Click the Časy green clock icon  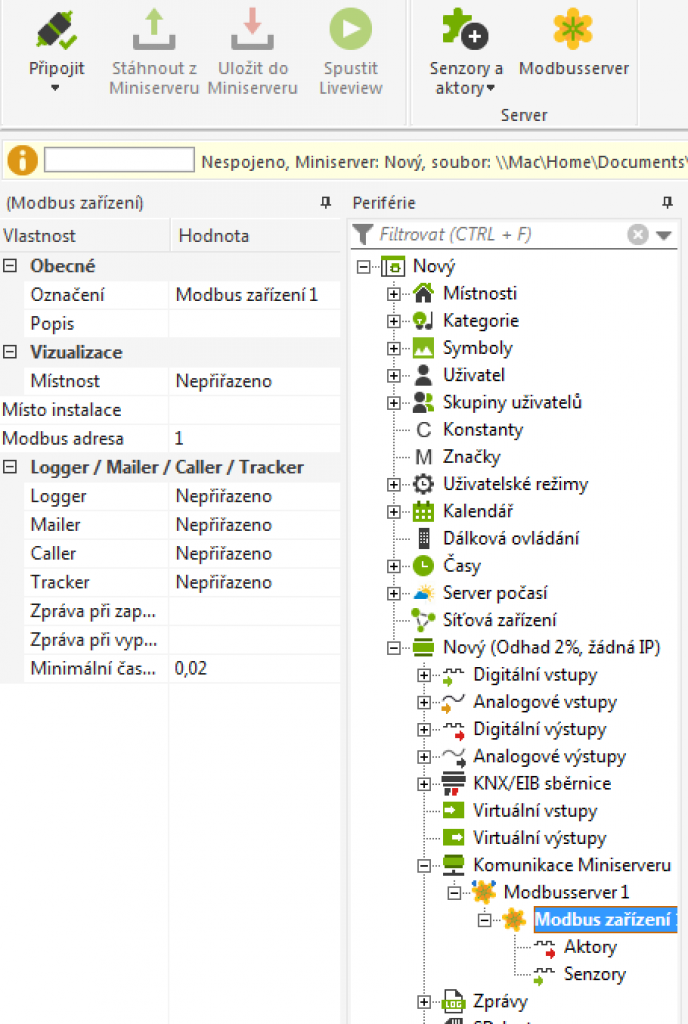click(x=423, y=566)
